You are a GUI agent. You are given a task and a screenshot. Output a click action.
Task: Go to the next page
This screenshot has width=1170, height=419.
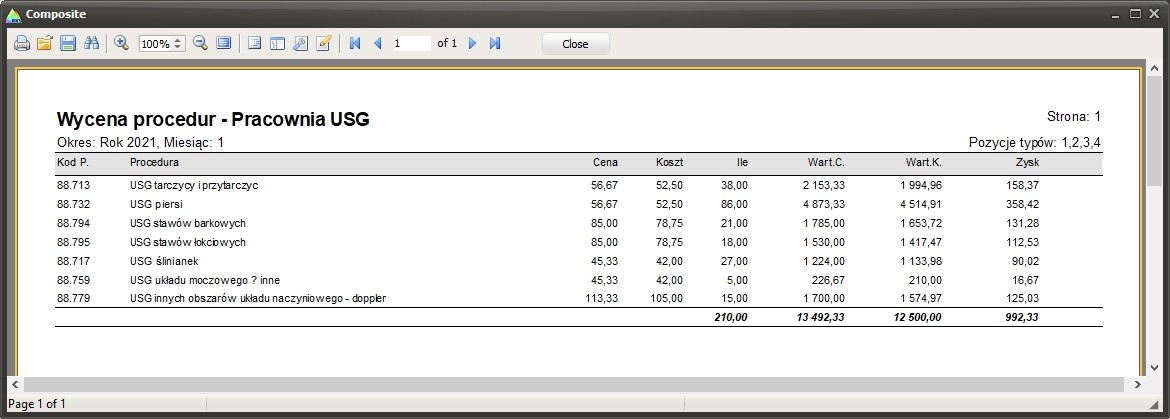coord(472,44)
